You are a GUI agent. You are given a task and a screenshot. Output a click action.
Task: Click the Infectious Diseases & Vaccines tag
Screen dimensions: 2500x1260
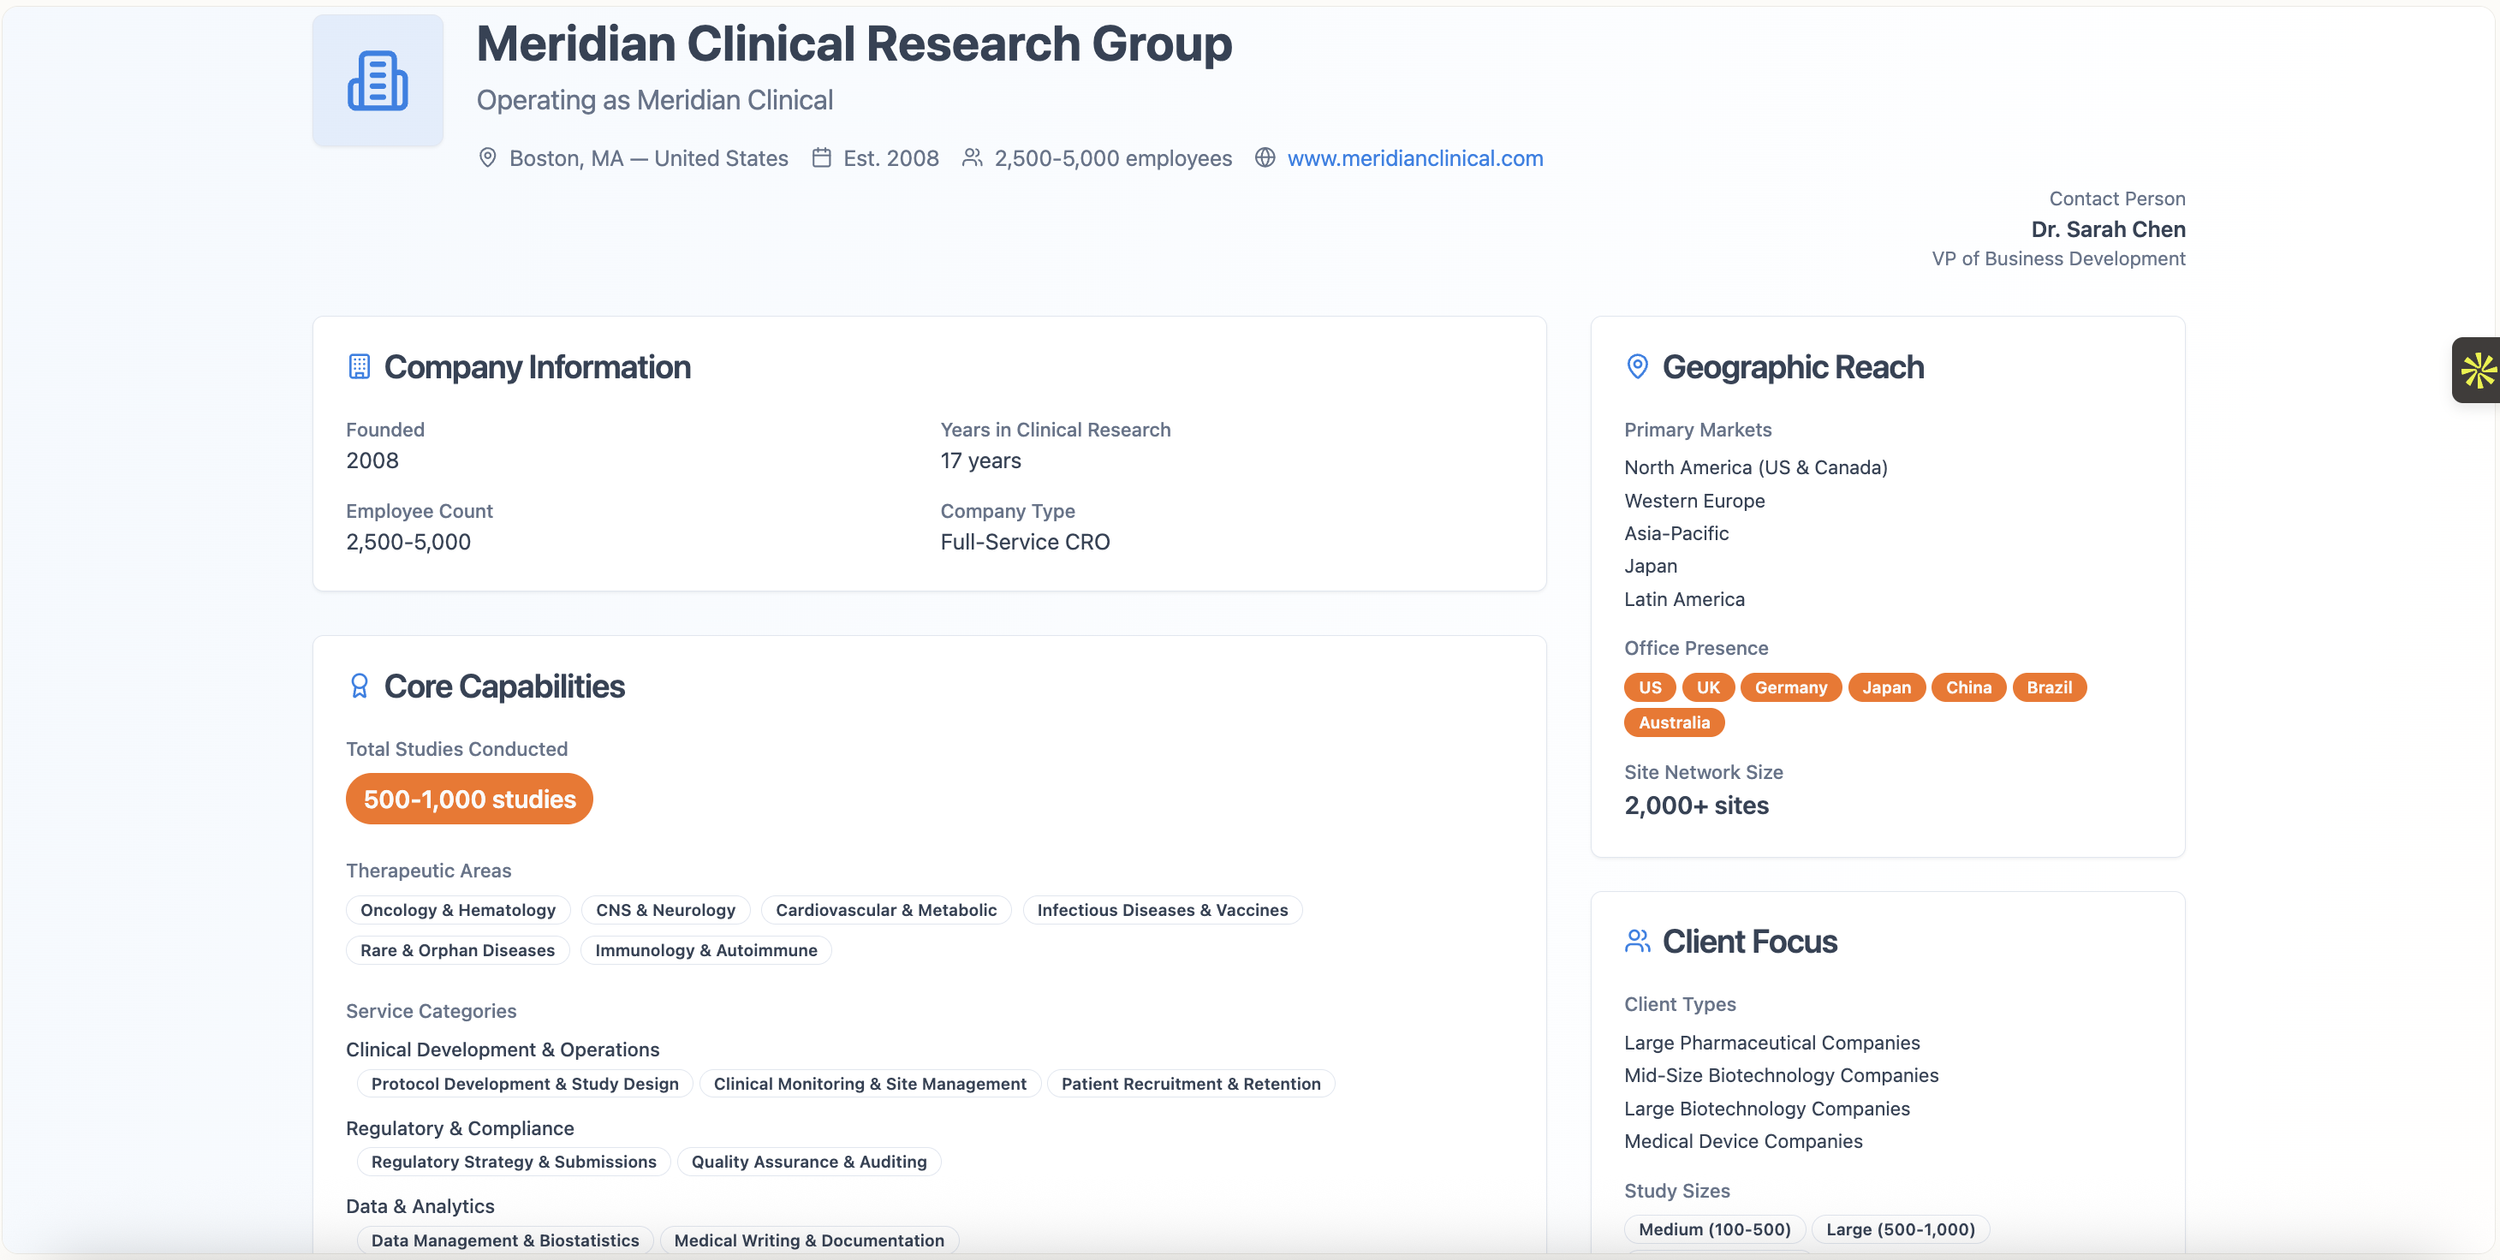1162,910
